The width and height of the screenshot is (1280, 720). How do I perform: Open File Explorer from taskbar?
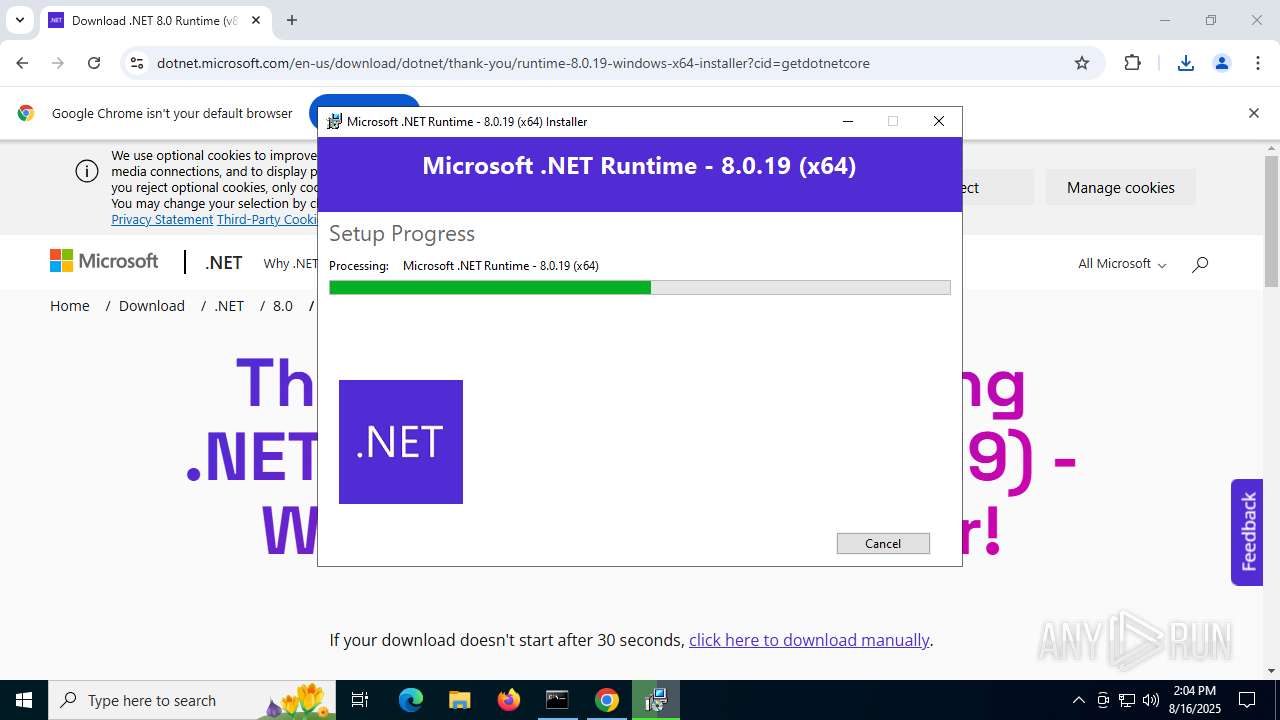[x=459, y=700]
